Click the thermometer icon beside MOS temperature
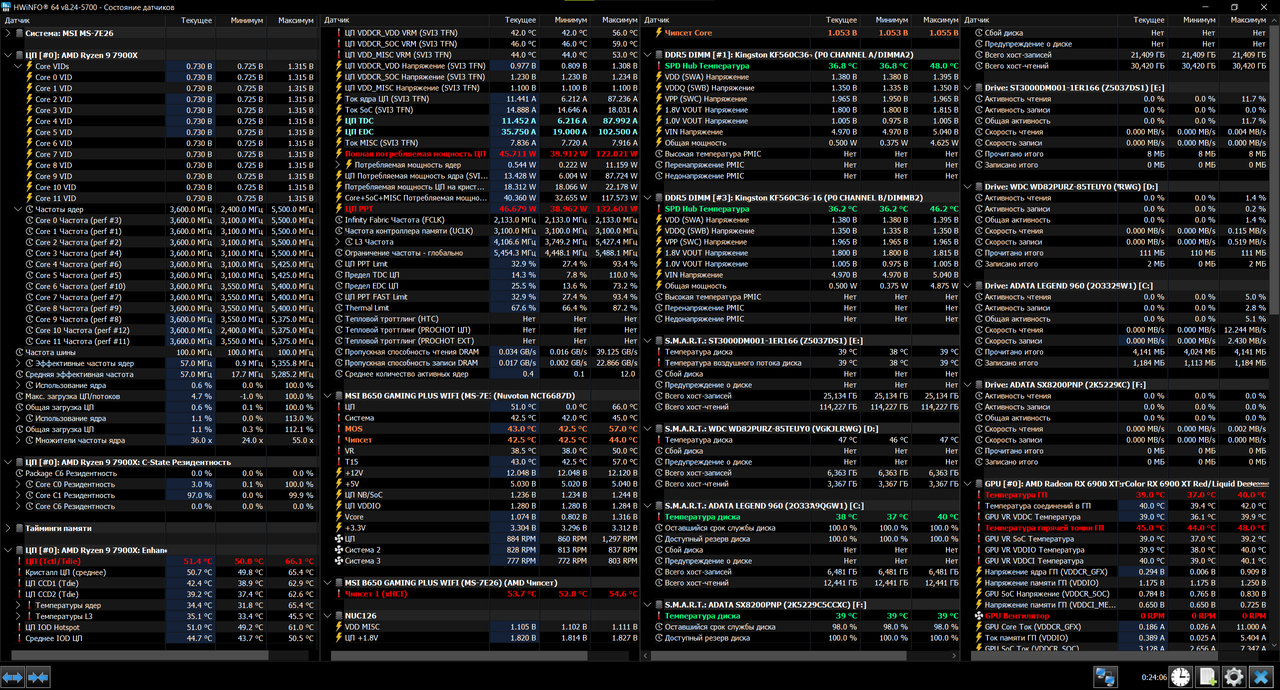1280x690 pixels. coord(338,429)
